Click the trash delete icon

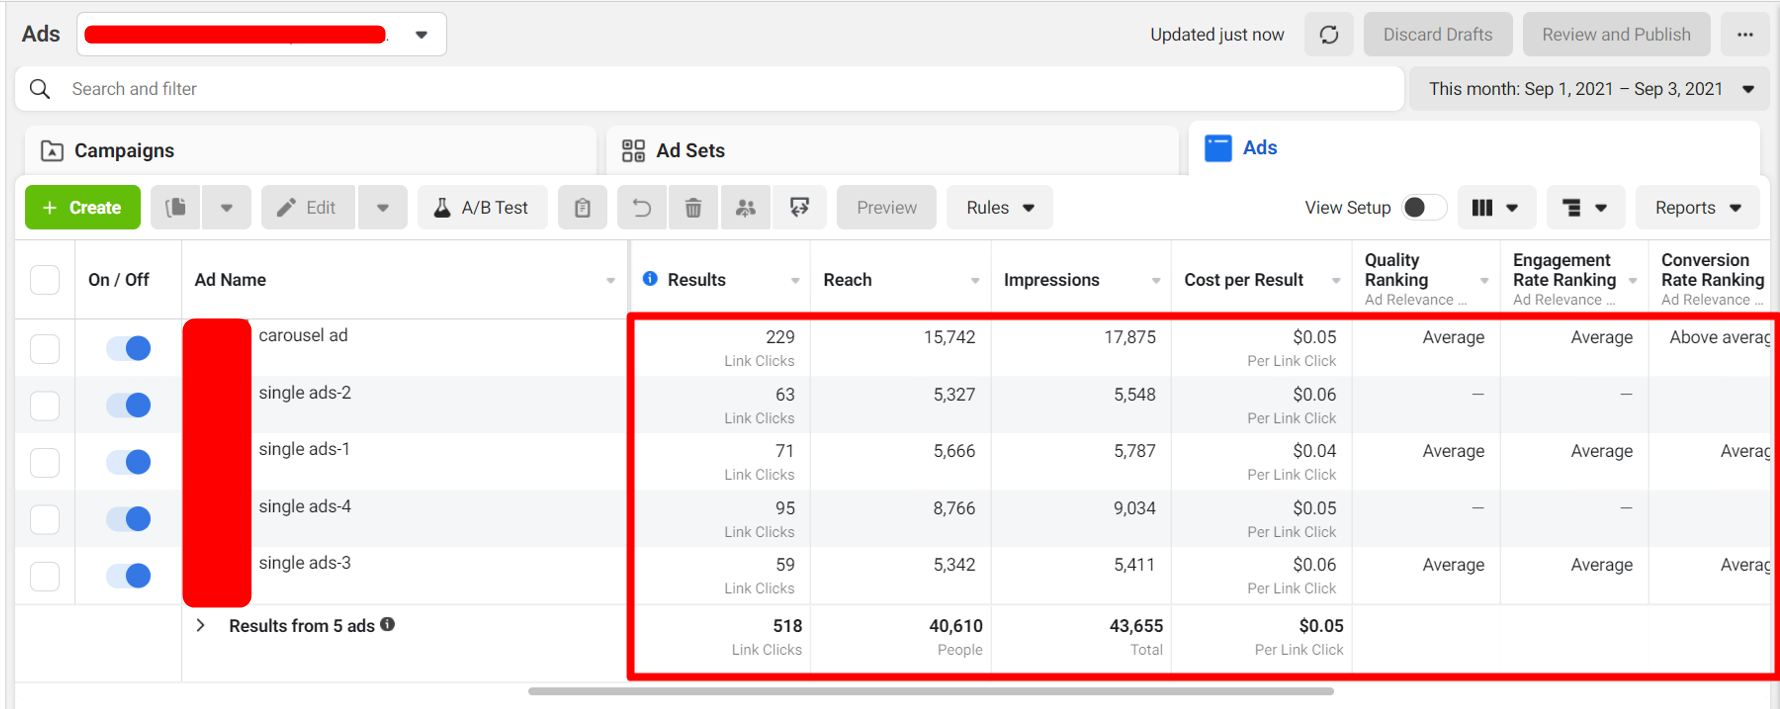point(693,207)
